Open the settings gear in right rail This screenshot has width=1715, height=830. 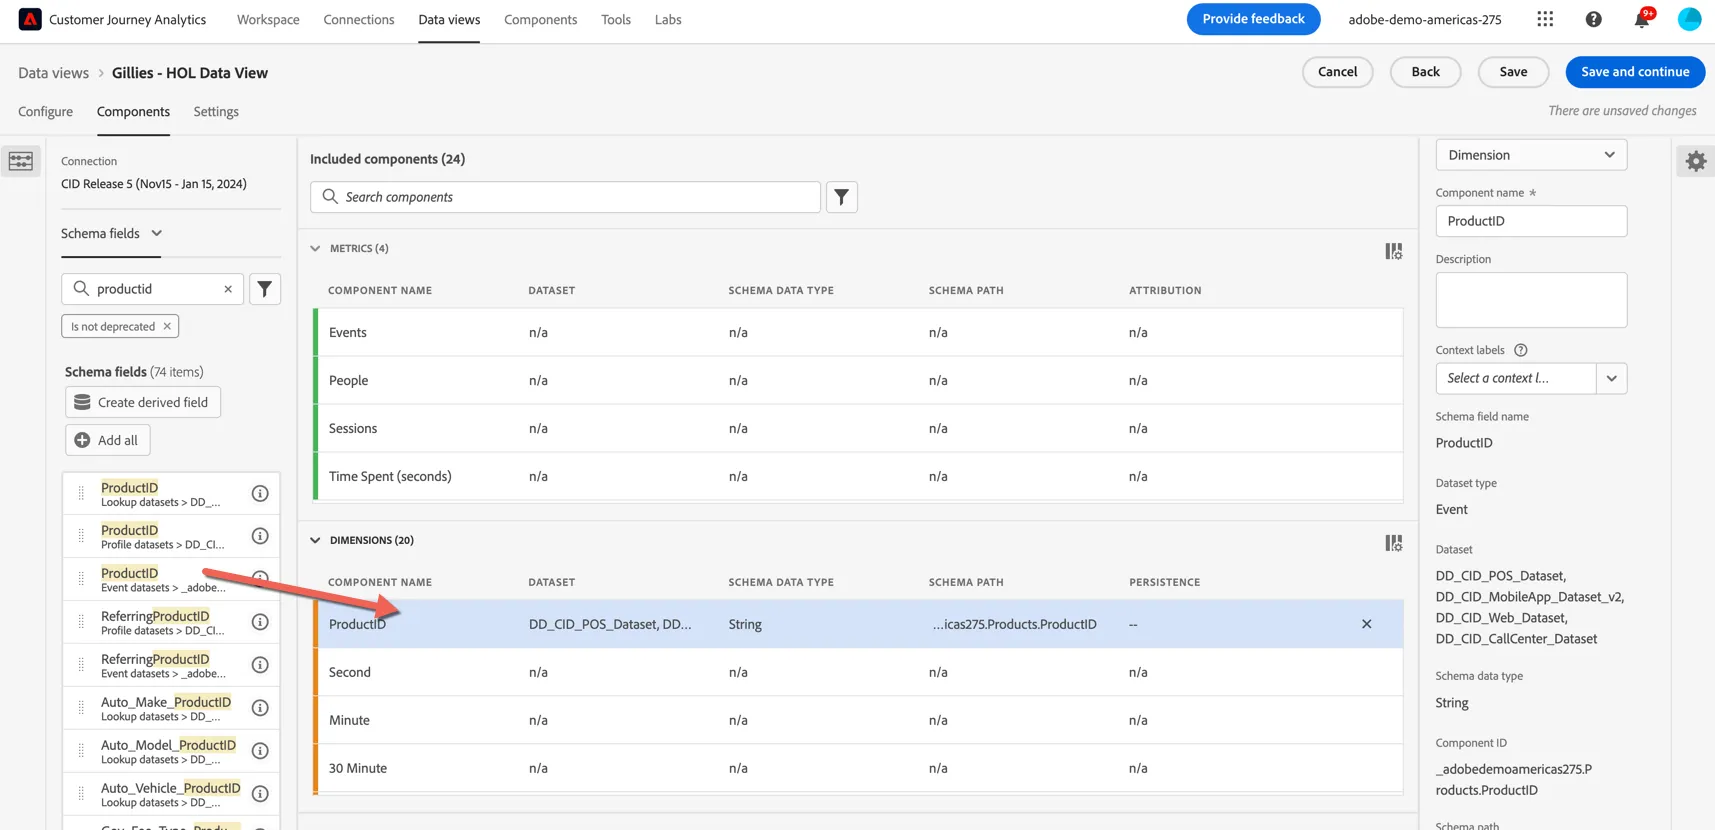(x=1696, y=161)
